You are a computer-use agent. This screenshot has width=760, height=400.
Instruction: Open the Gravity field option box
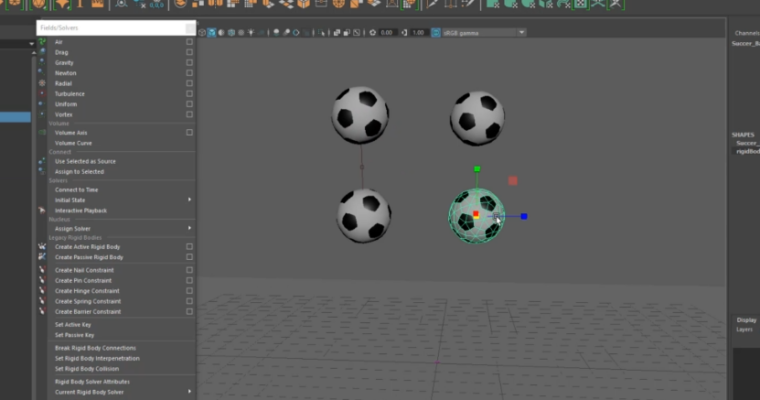tap(190, 63)
